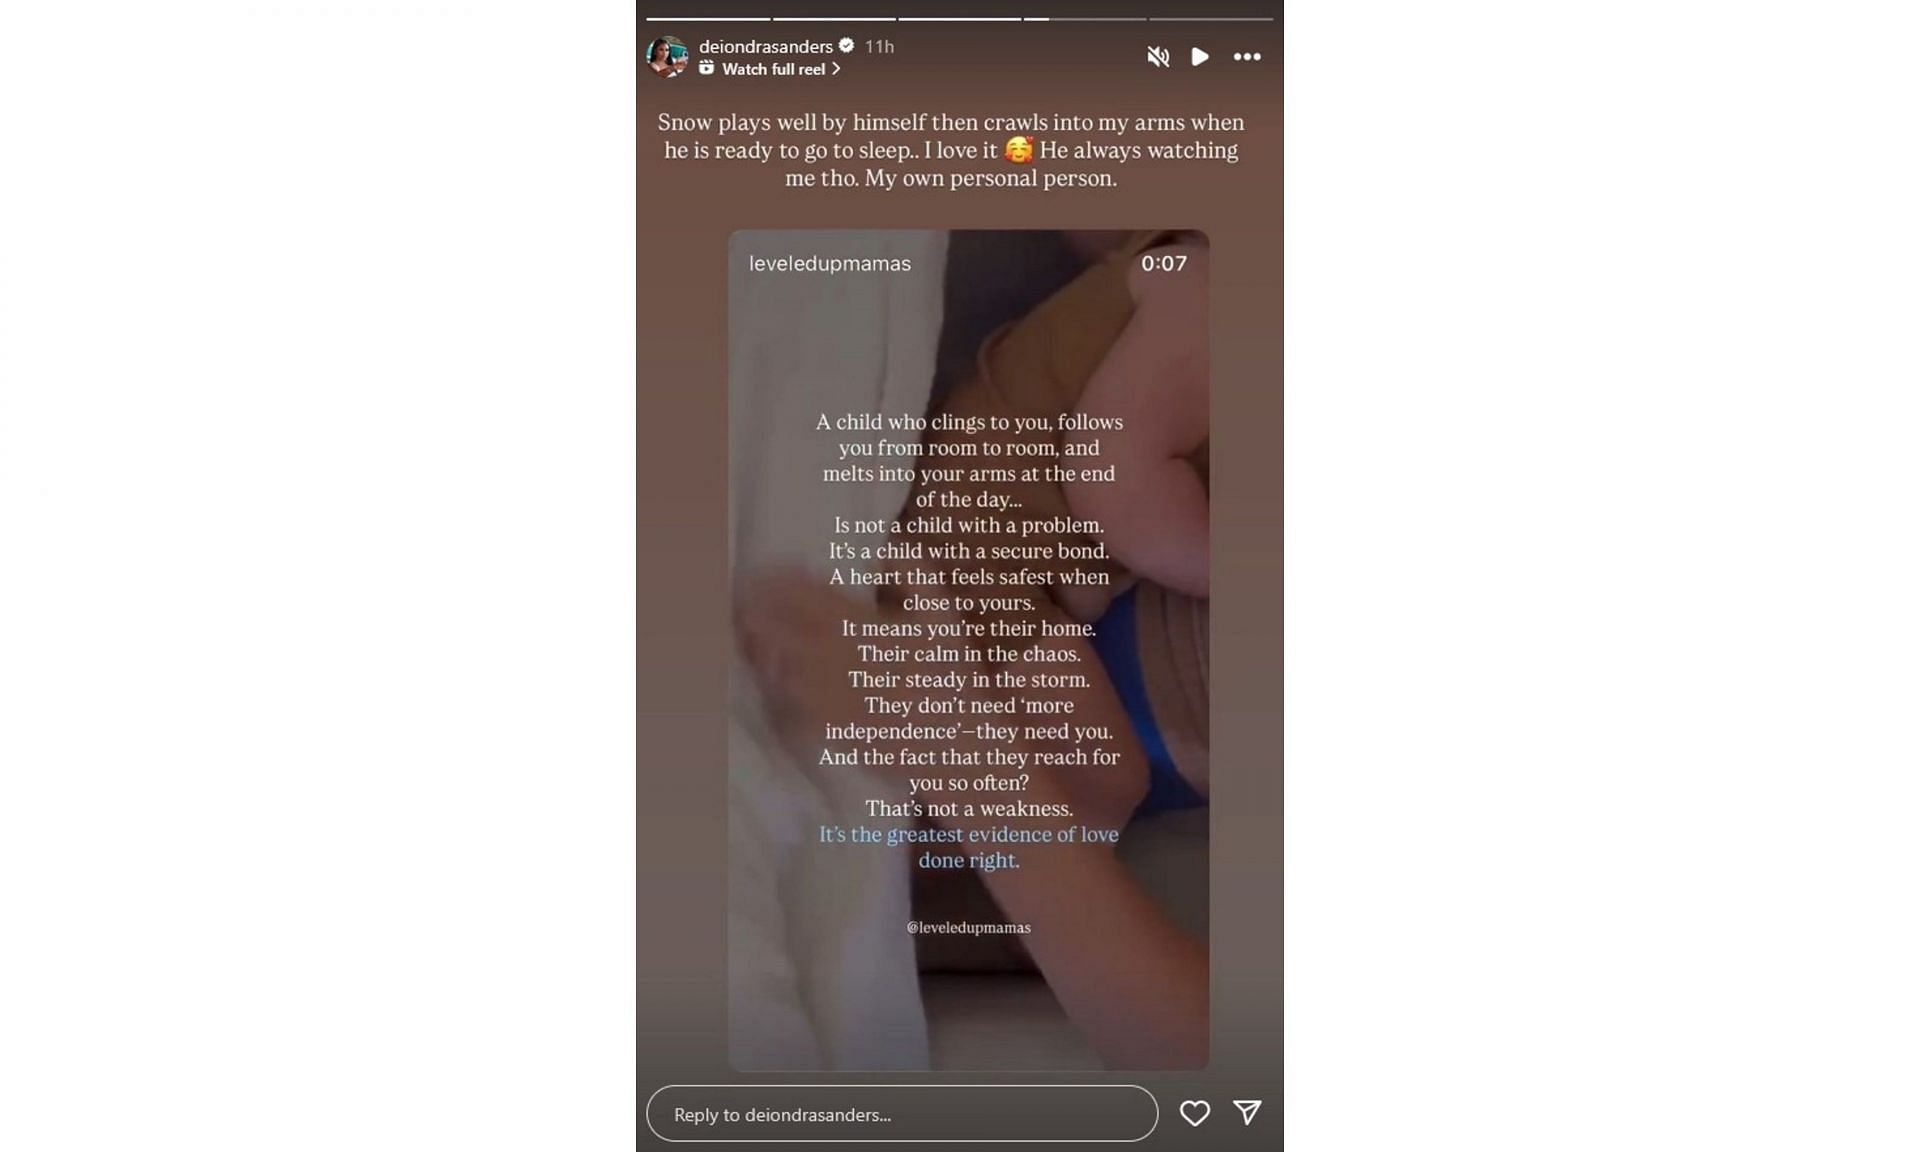
Task: Like the story with the heart icon
Action: click(x=1195, y=1113)
